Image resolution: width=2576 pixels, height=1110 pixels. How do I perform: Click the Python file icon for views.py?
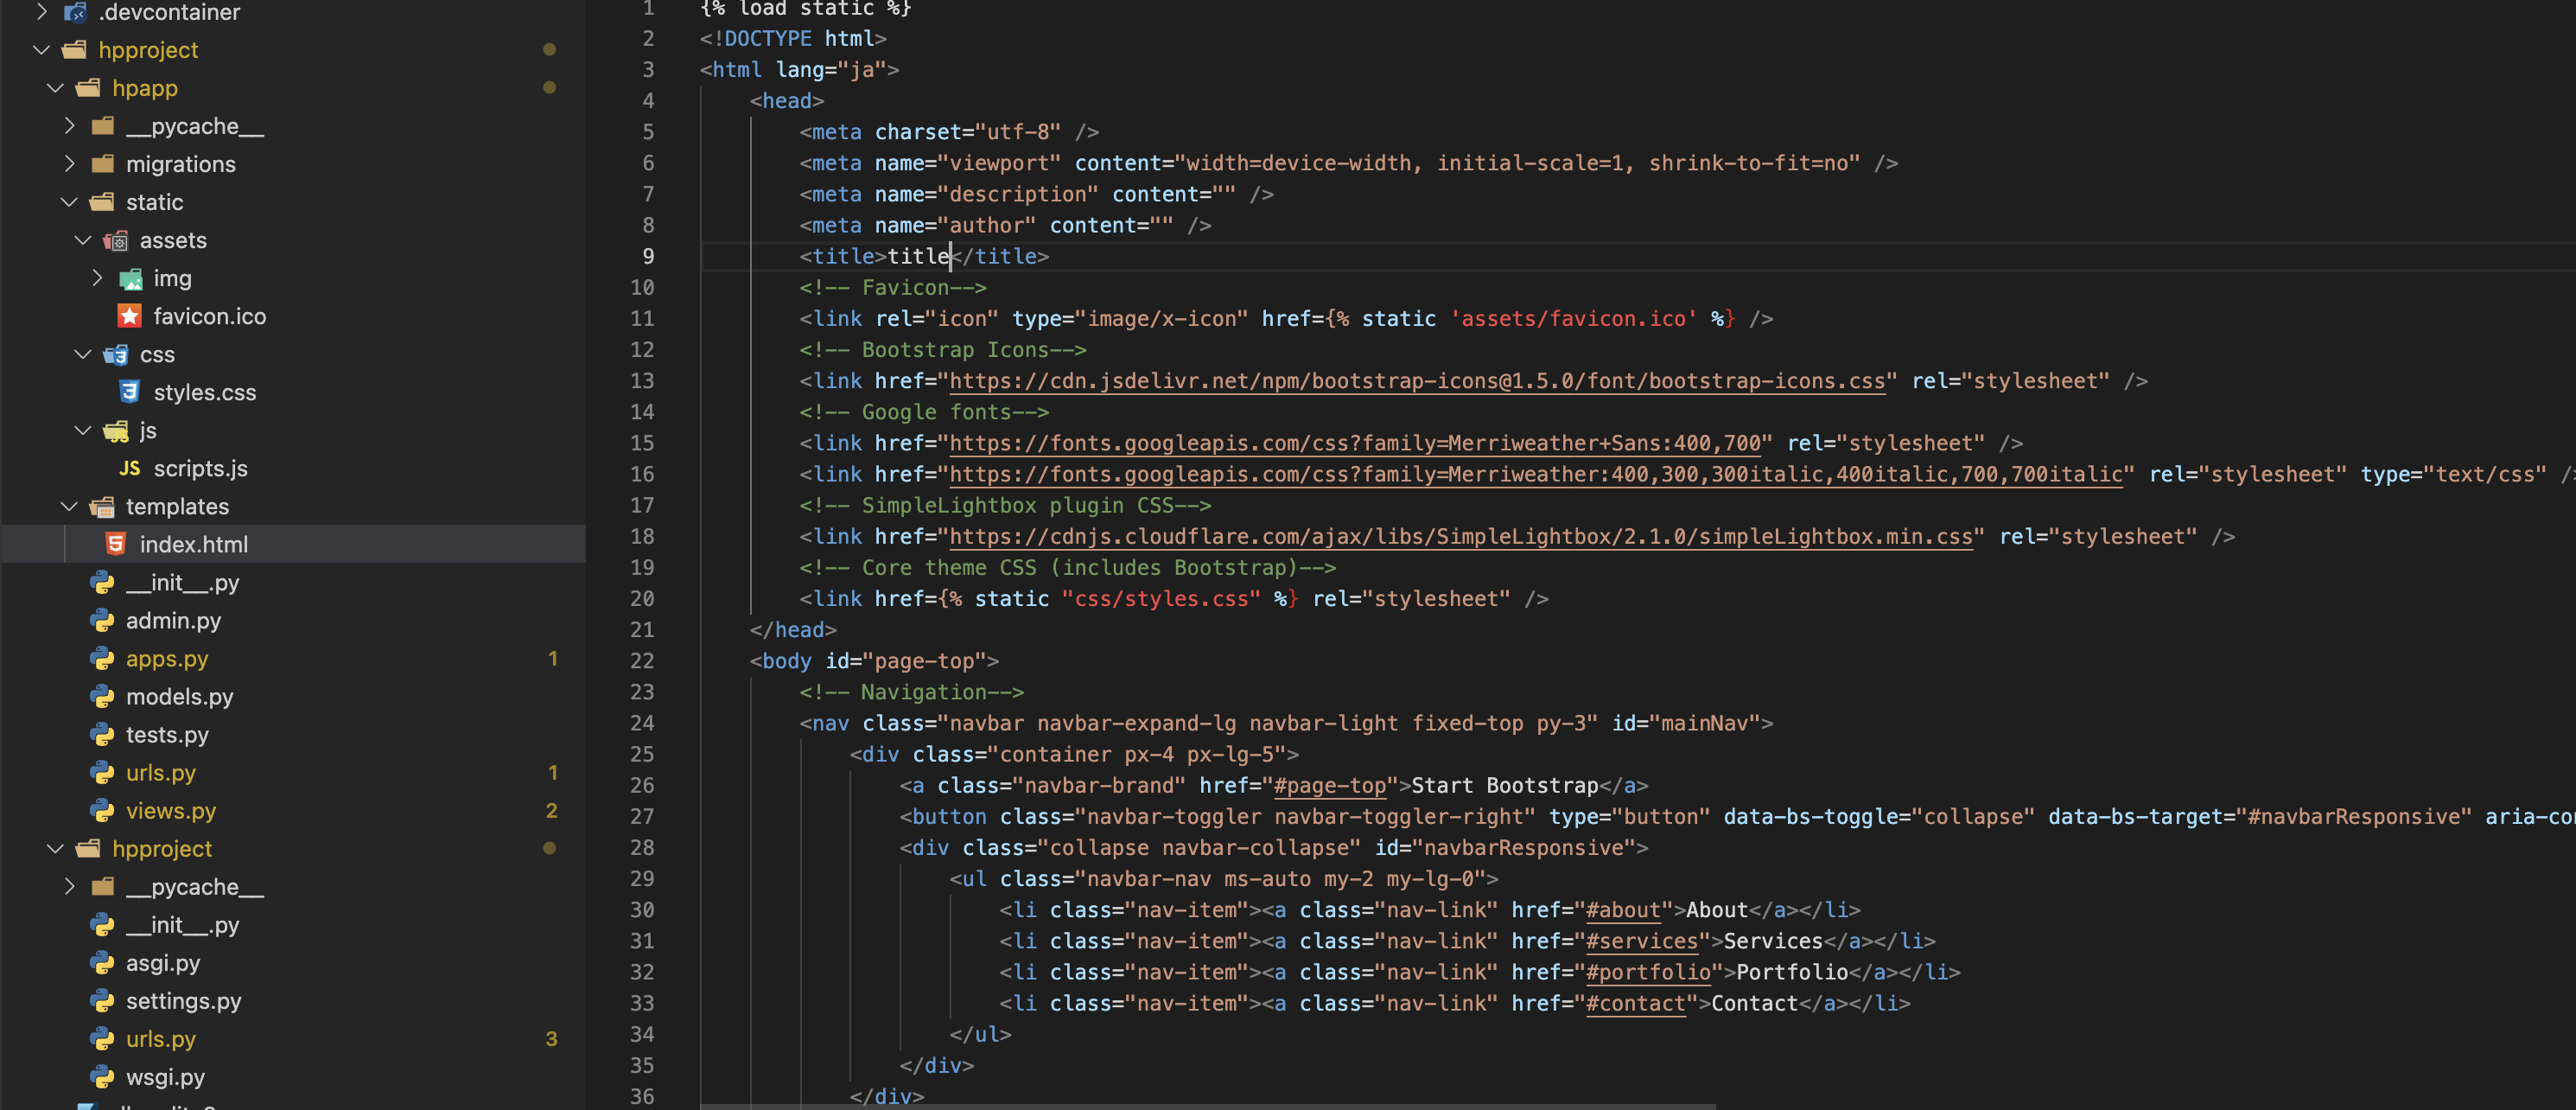pyautogui.click(x=110, y=809)
